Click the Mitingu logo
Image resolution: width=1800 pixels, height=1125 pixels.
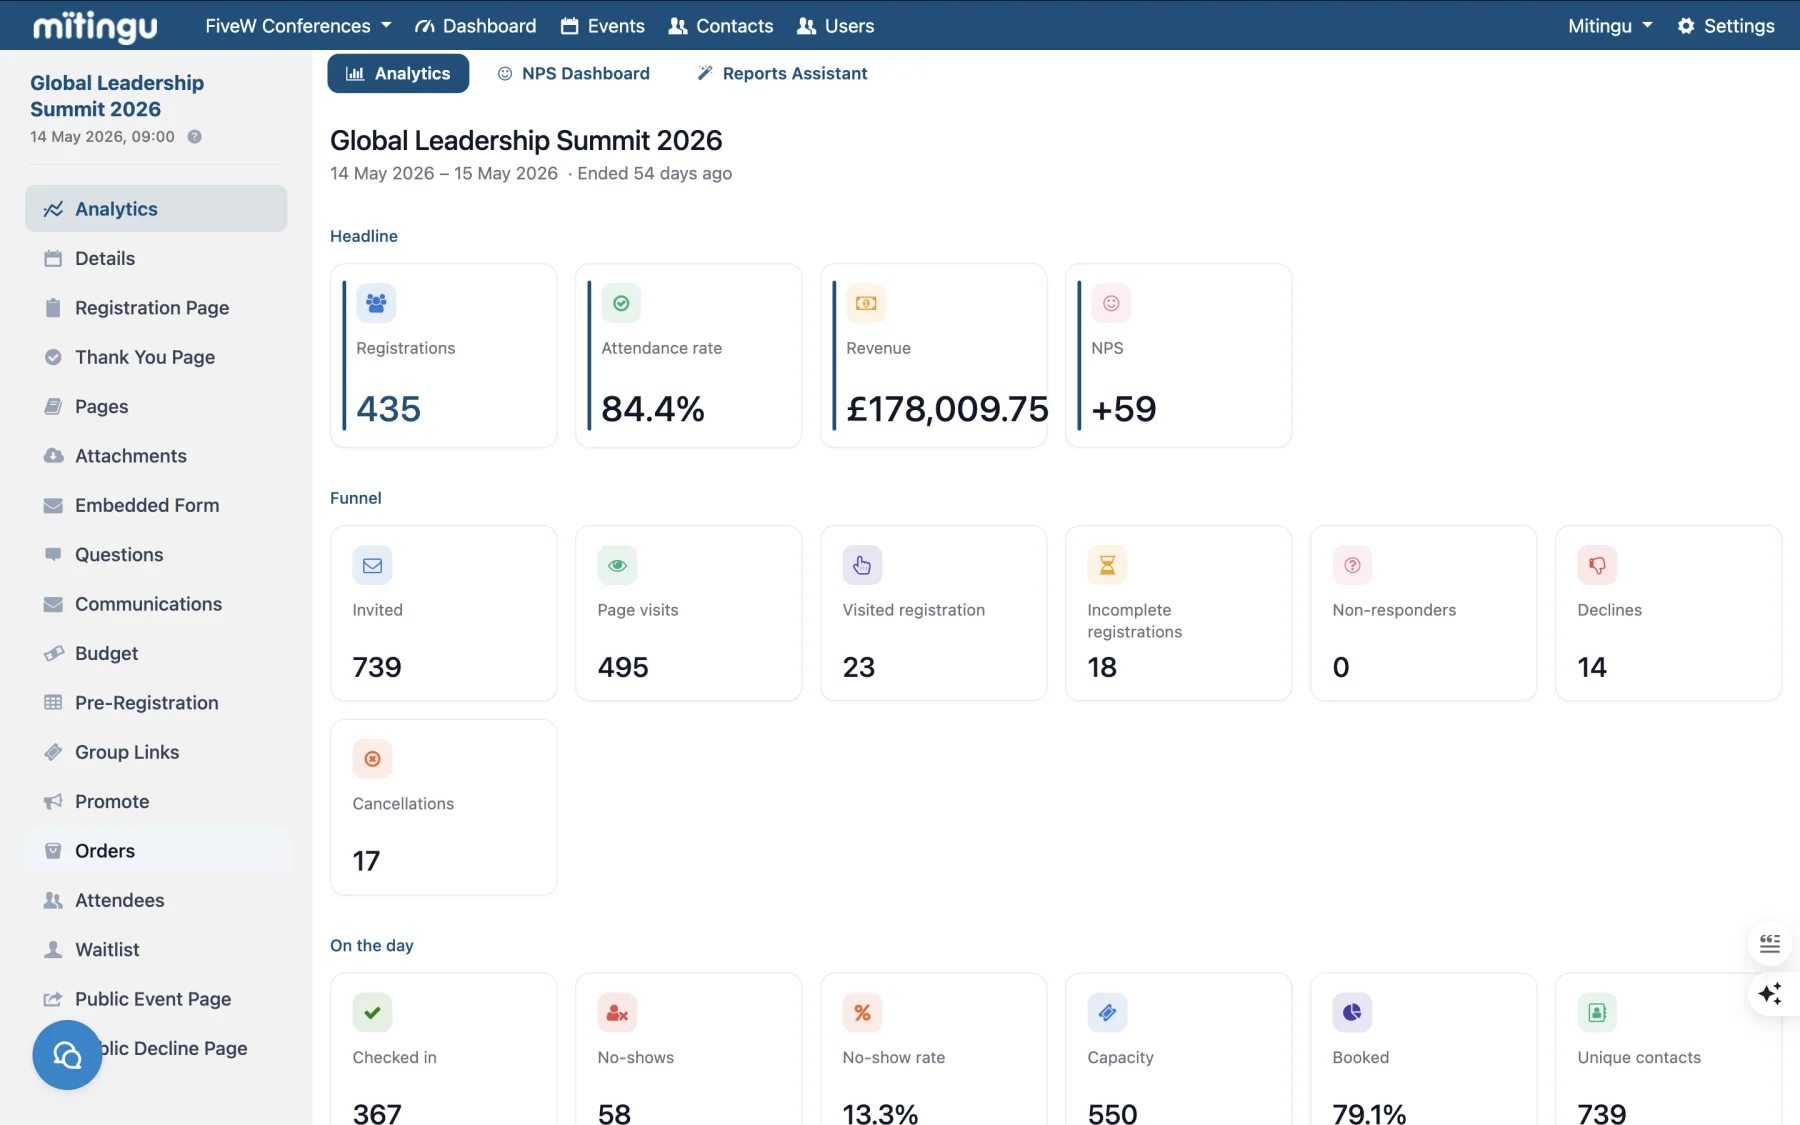(x=95, y=26)
